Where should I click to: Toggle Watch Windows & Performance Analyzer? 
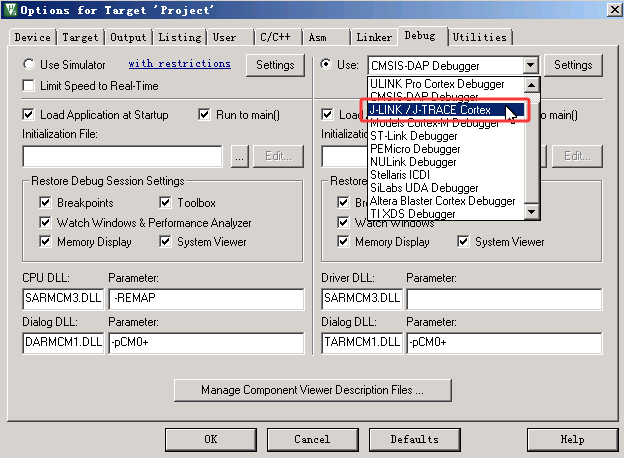(45, 222)
